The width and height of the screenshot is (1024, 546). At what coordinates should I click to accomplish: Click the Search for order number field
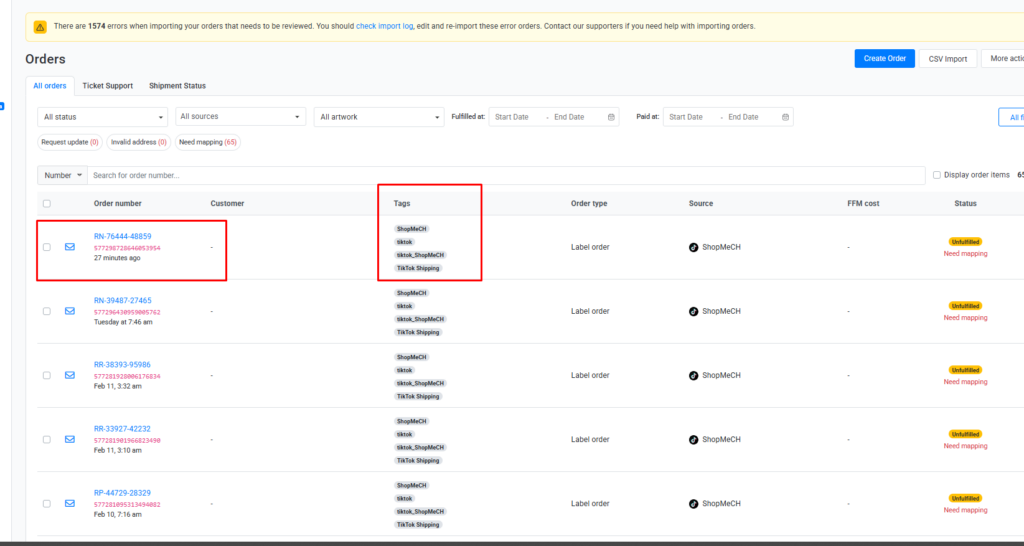tap(505, 175)
